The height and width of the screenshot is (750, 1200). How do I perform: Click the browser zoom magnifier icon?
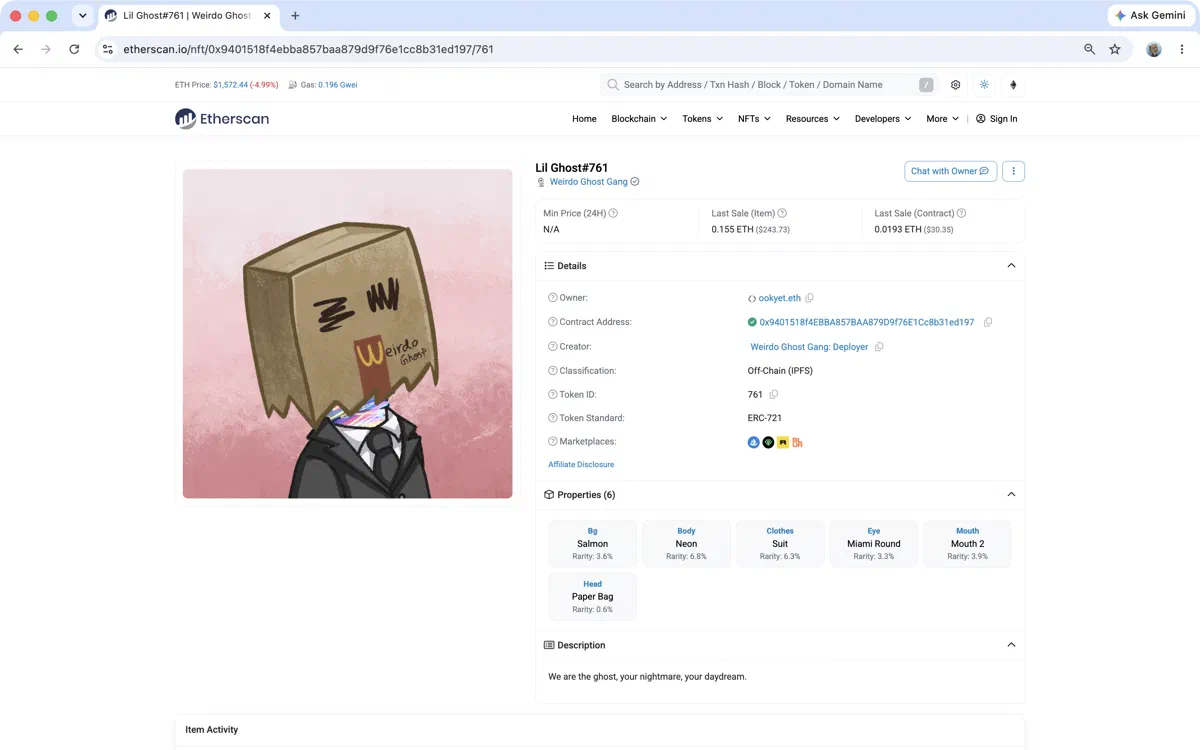coord(1090,49)
